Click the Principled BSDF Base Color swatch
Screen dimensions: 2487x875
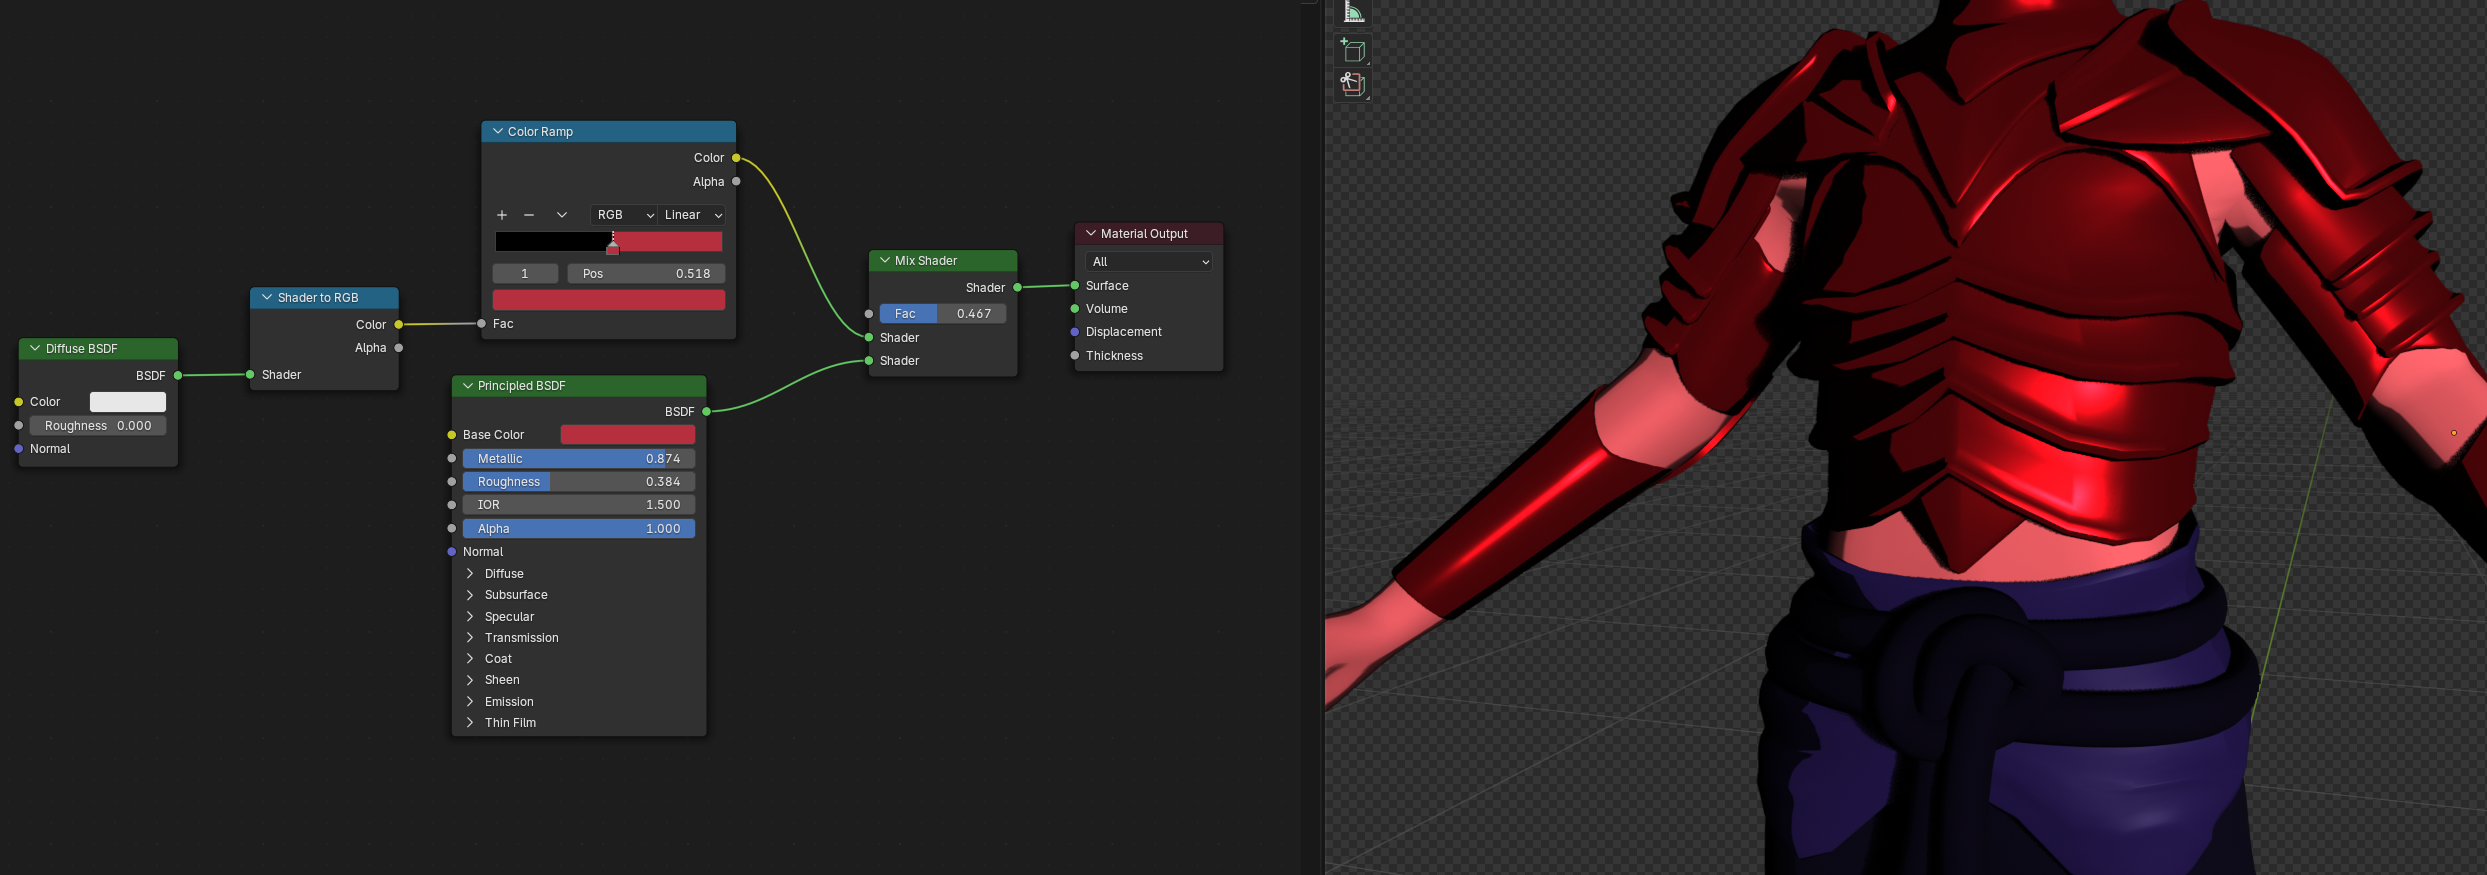[628, 434]
